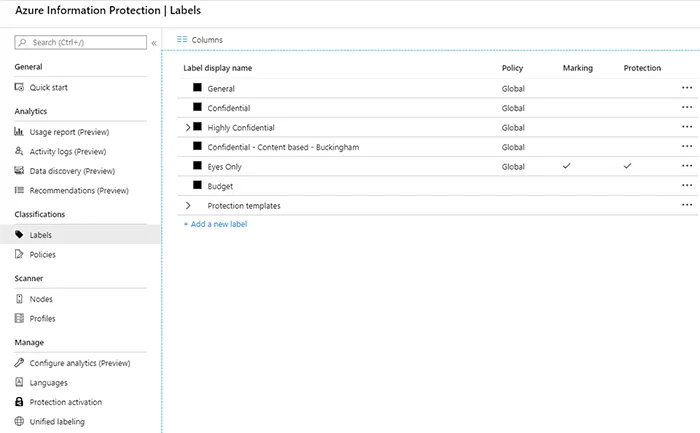
Task: Click Add a new label link
Action: click(x=215, y=224)
